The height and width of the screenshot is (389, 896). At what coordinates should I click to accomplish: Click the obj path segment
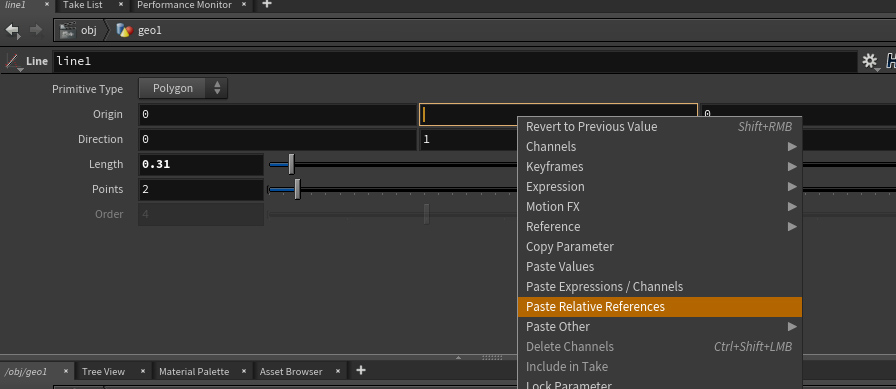click(89, 30)
